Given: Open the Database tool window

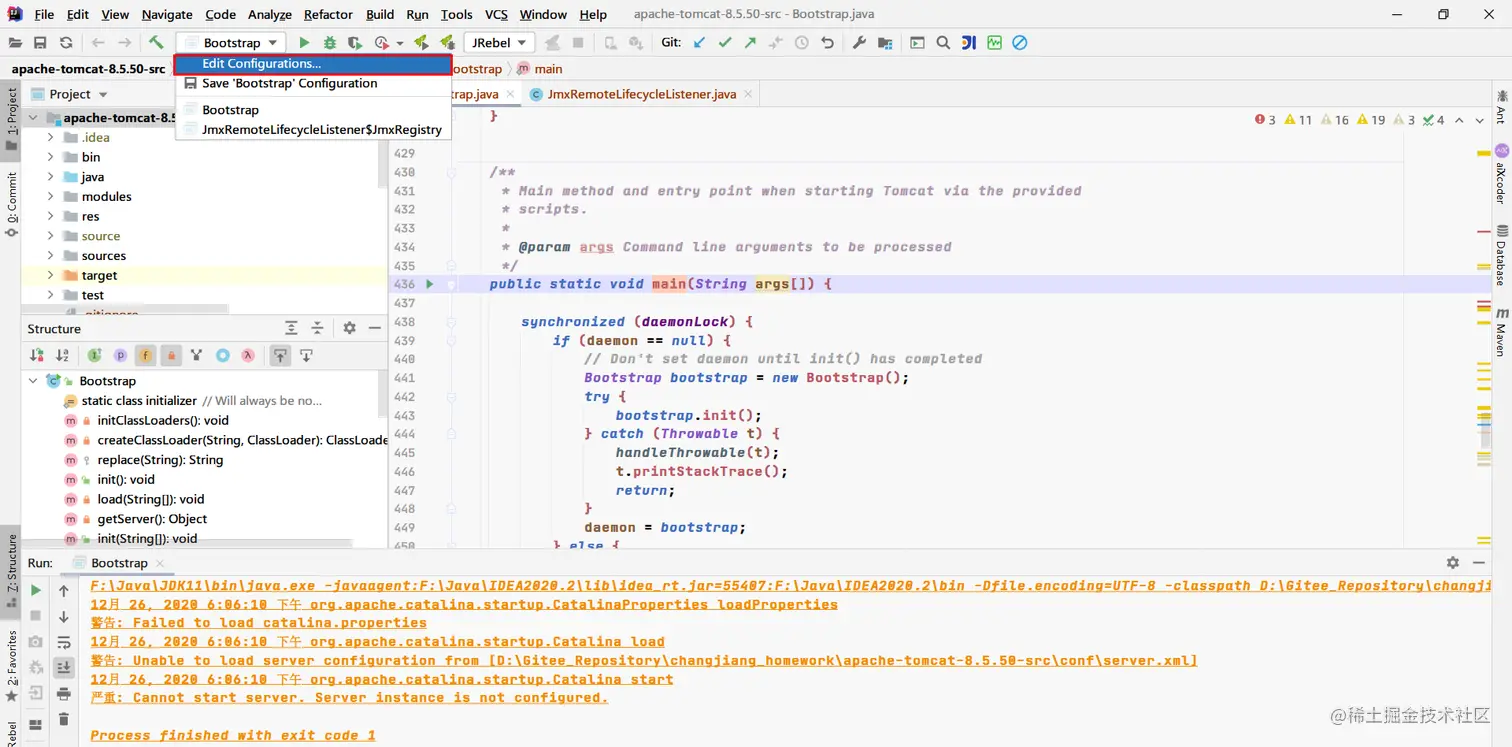Looking at the screenshot, I should coord(1501,256).
